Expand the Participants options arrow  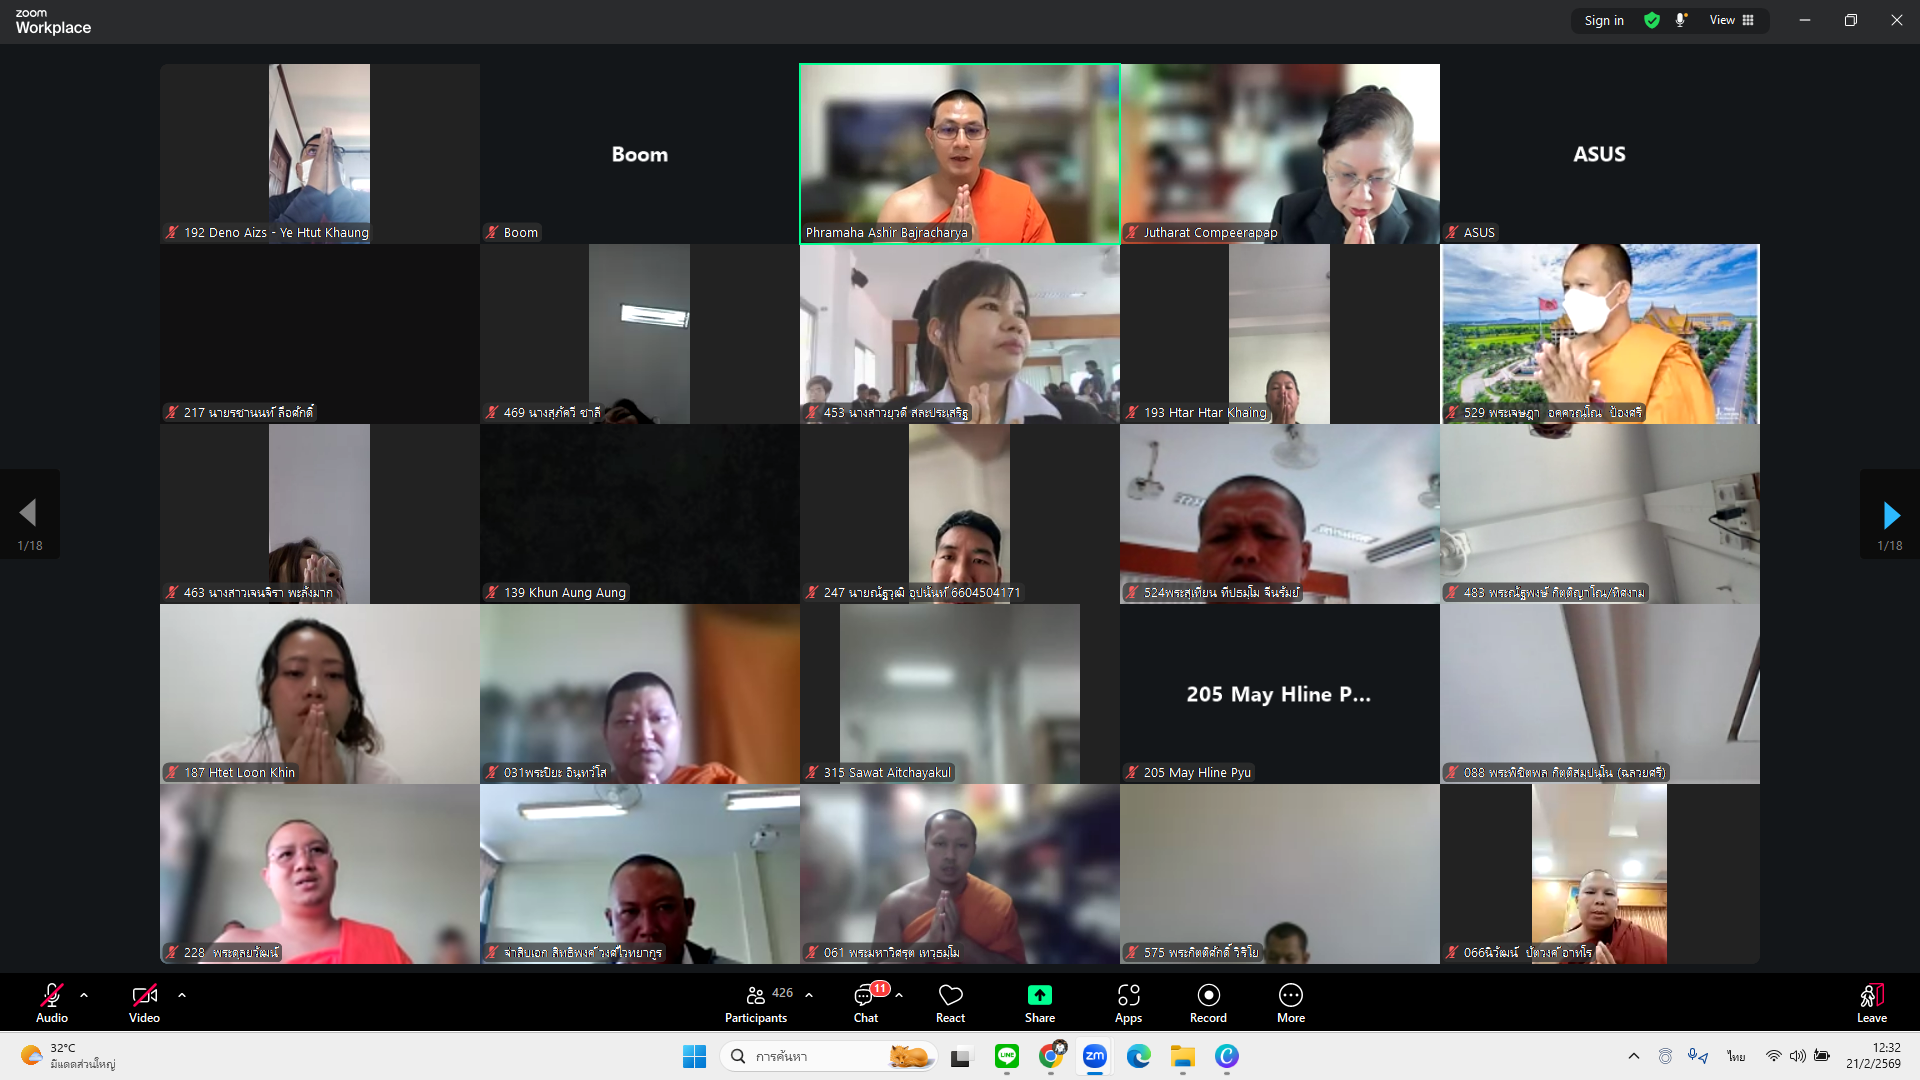(809, 995)
